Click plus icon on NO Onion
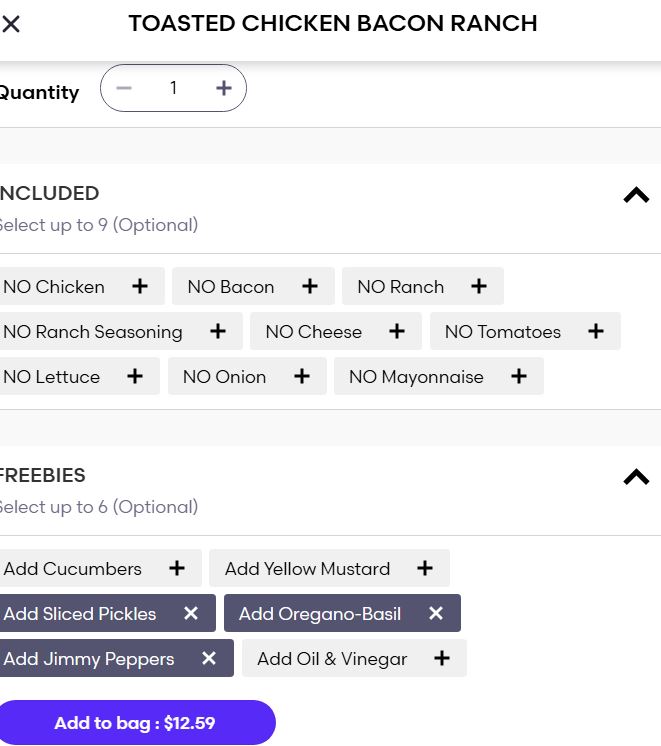 302,376
